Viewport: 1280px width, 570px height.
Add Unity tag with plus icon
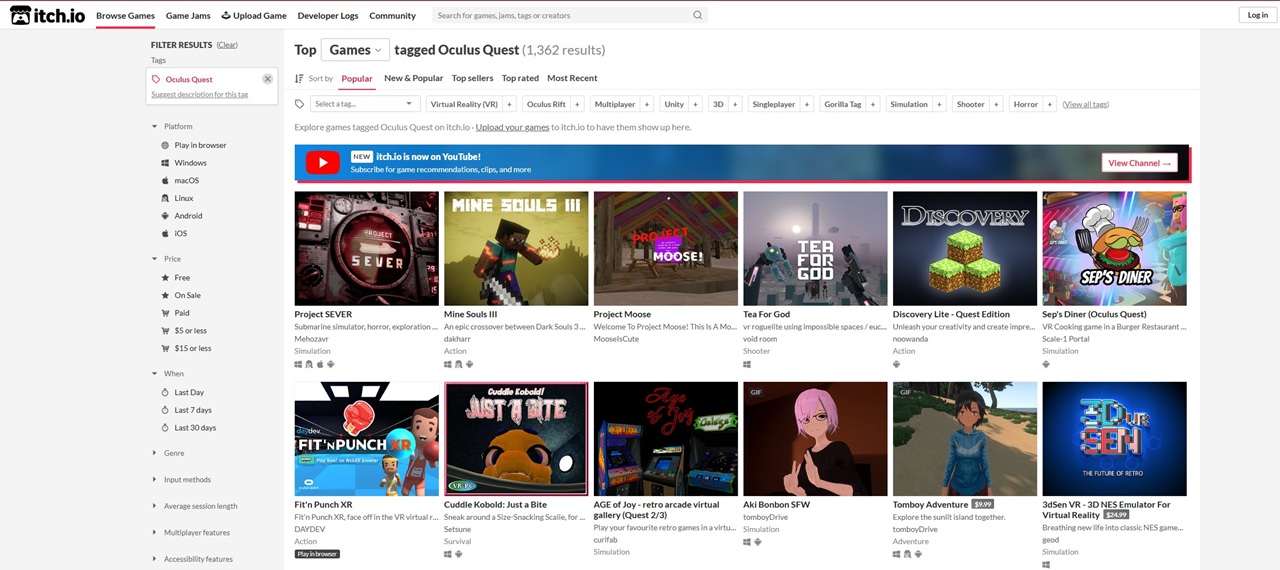(695, 104)
